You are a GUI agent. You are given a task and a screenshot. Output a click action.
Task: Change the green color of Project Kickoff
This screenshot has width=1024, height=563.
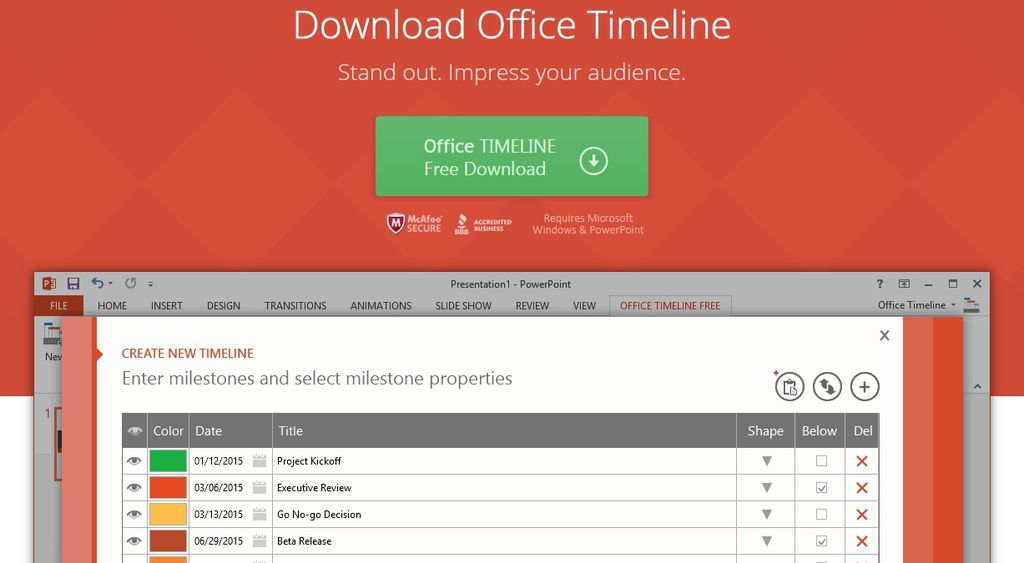coord(168,461)
